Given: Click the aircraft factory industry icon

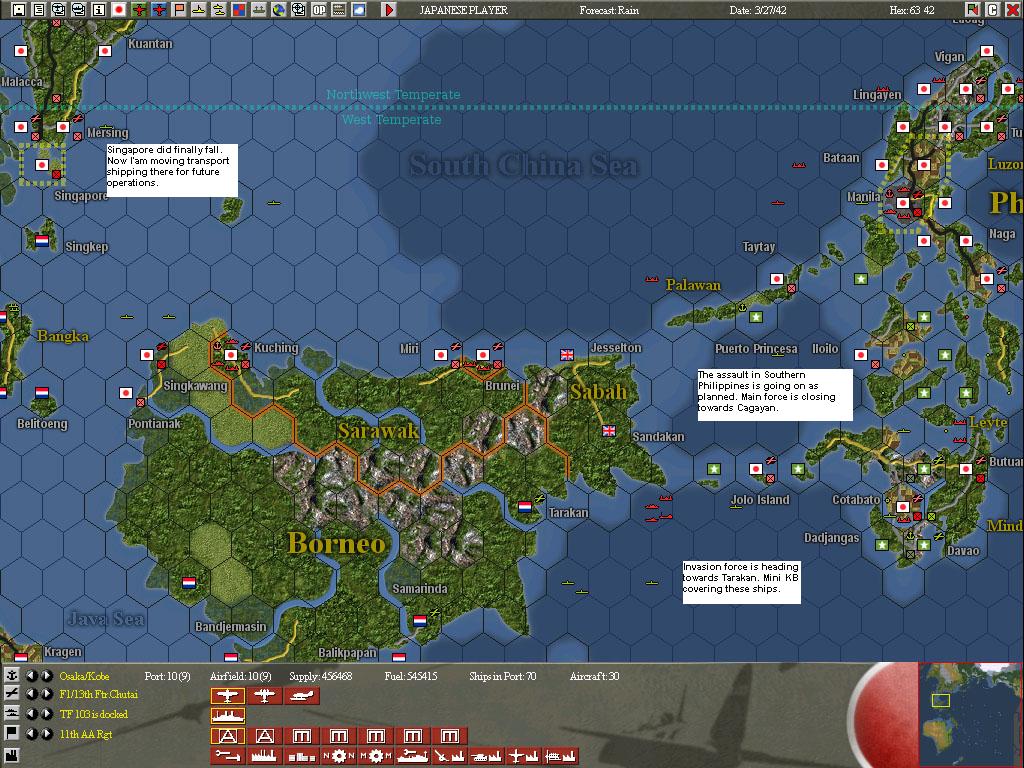Looking at the screenshot, I should 524,756.
